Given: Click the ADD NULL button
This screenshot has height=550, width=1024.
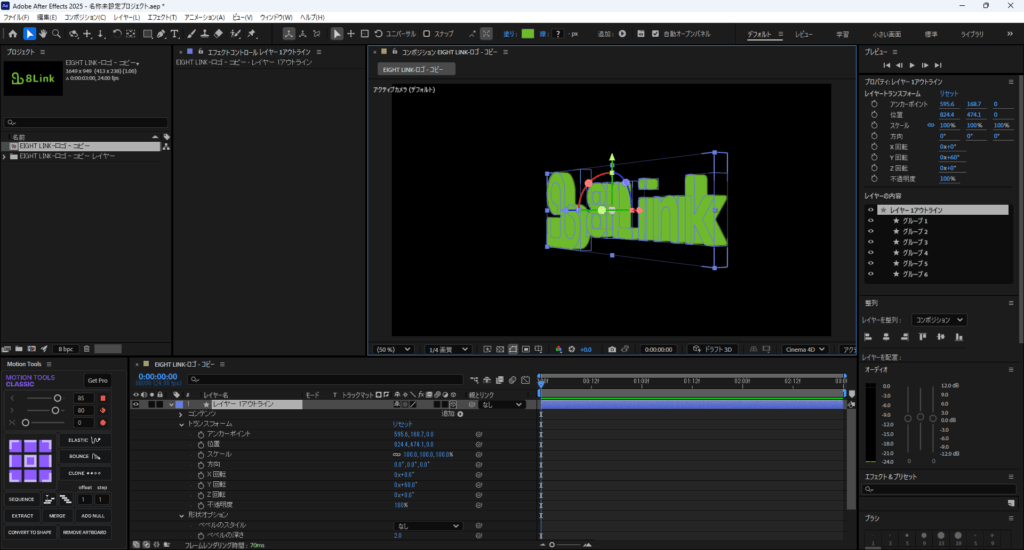Looking at the screenshot, I should (93, 516).
